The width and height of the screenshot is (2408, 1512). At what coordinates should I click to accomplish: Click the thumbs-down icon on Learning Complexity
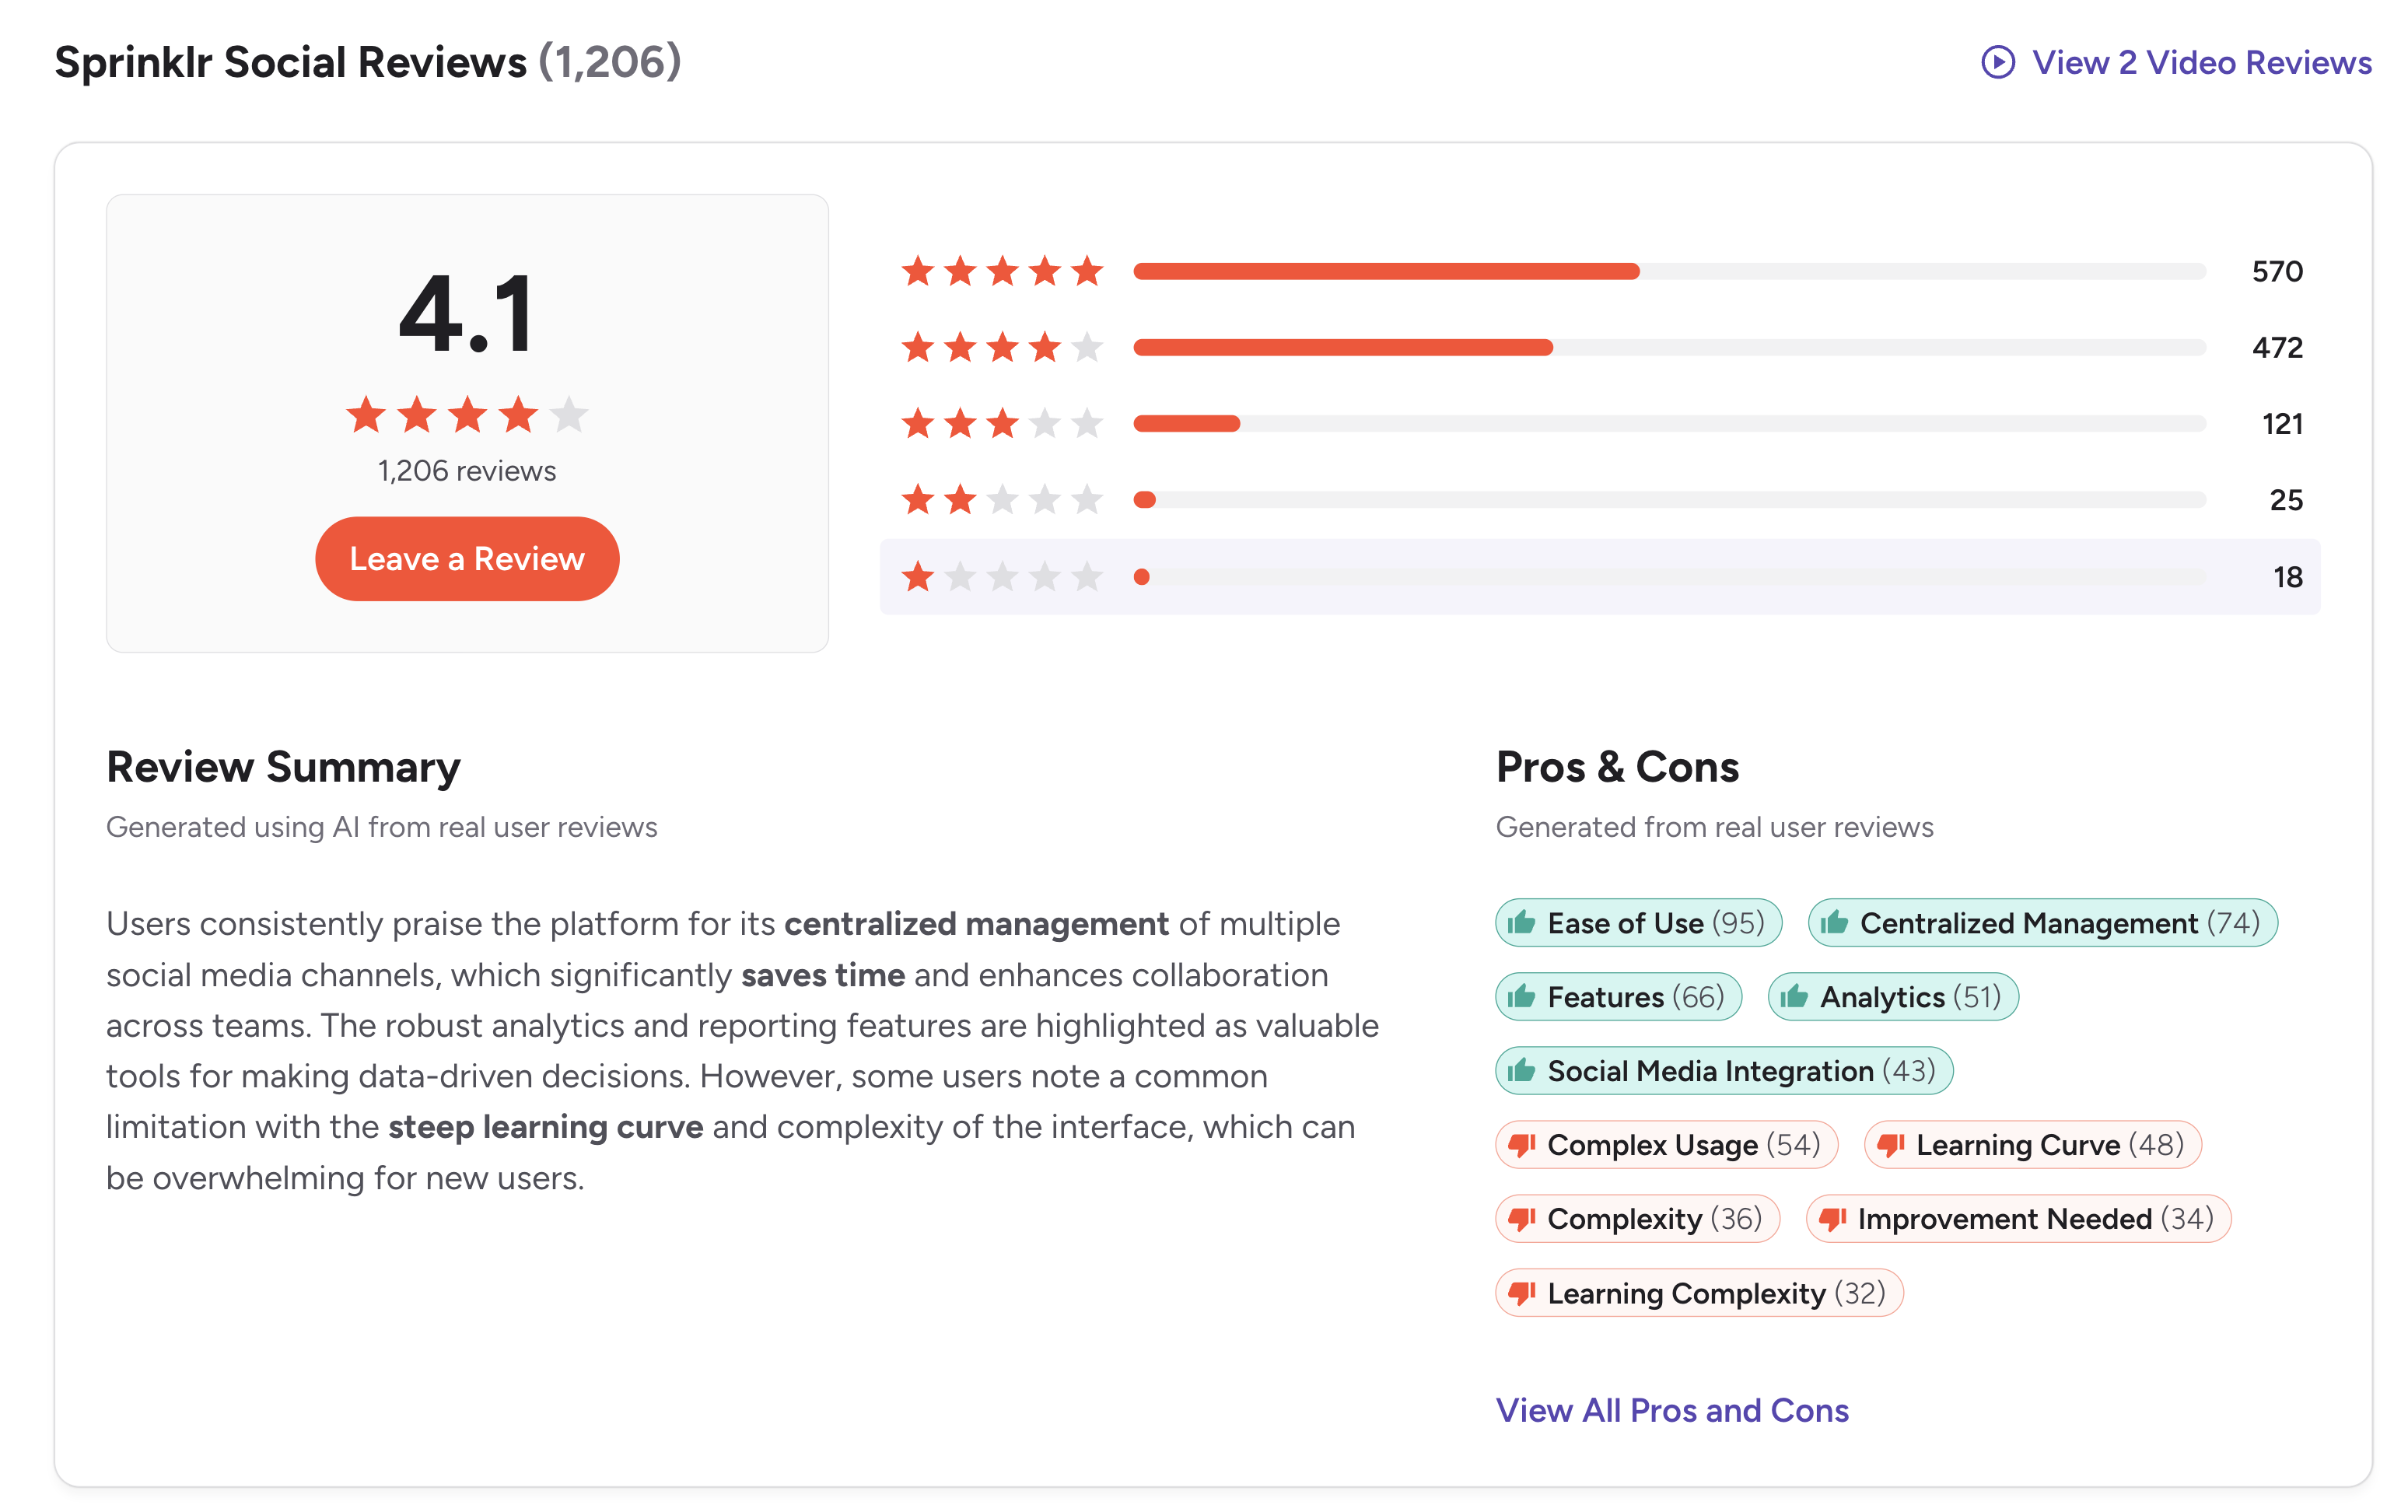click(1521, 1293)
